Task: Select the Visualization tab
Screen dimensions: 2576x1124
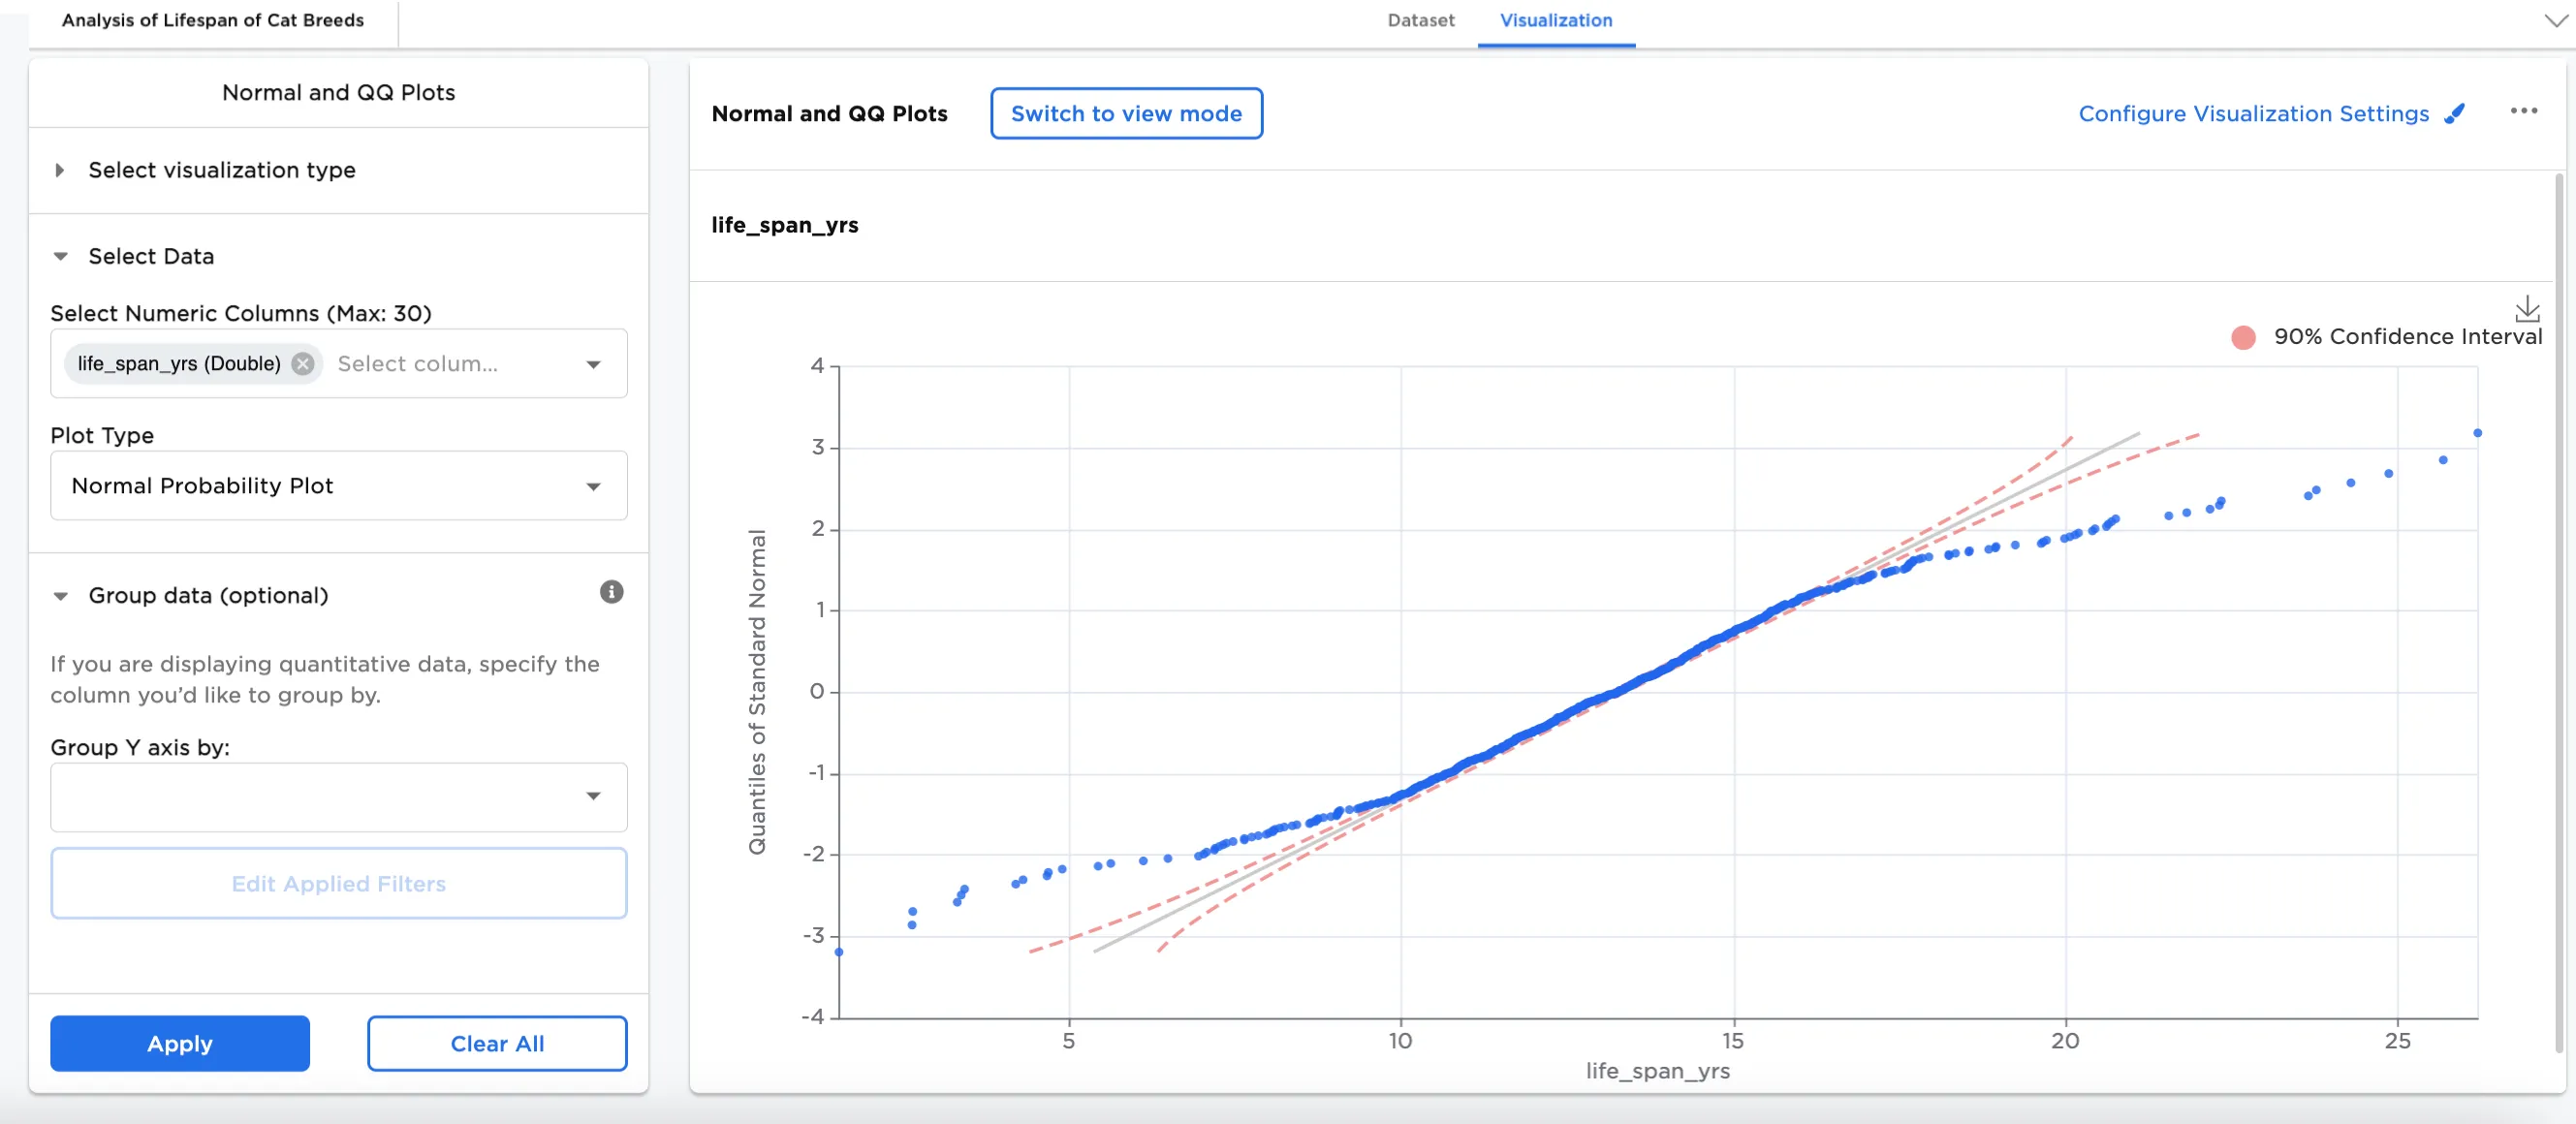Action: [x=1555, y=21]
